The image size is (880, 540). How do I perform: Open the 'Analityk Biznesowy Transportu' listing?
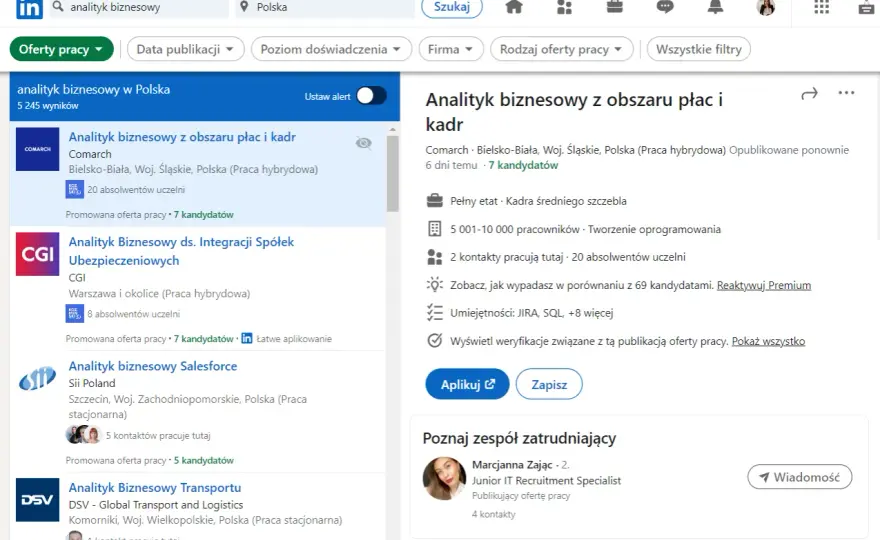[155, 488]
